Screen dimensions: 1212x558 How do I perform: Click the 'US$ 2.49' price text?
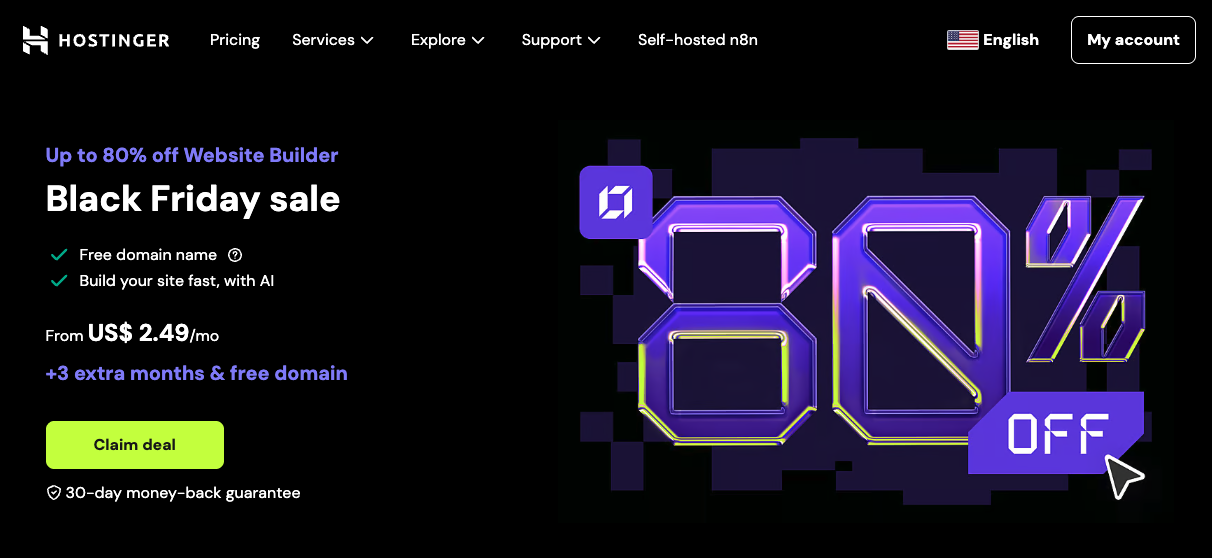138,334
